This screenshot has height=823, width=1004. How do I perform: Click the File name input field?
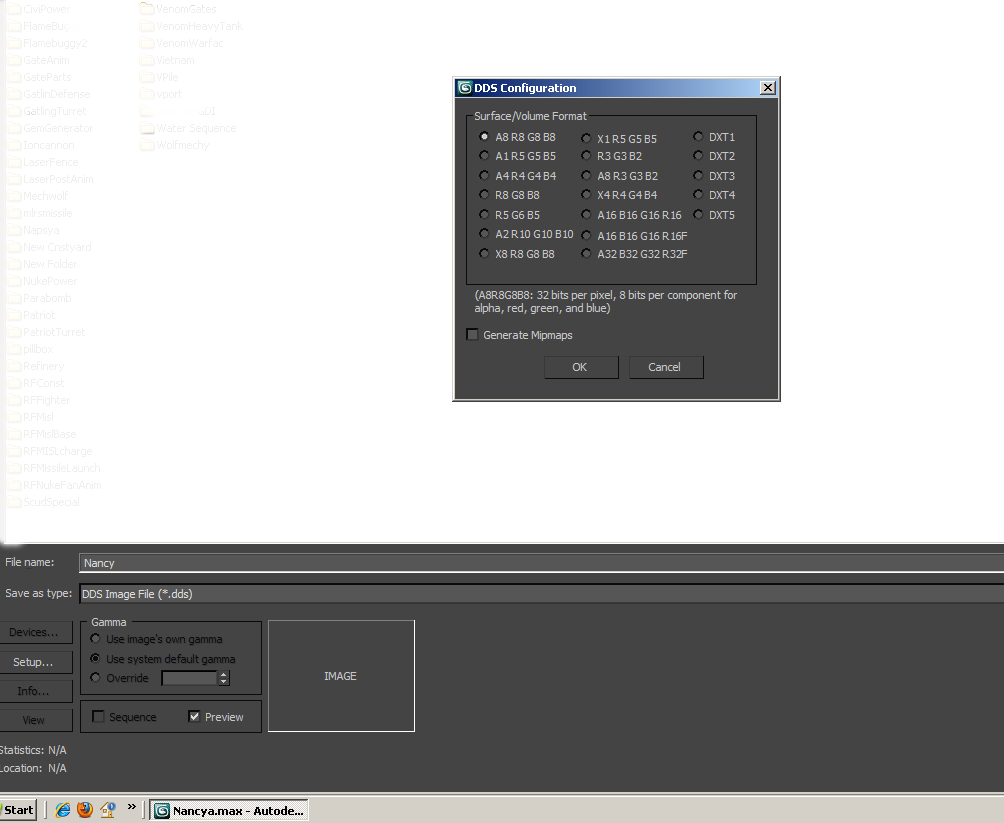coord(541,563)
